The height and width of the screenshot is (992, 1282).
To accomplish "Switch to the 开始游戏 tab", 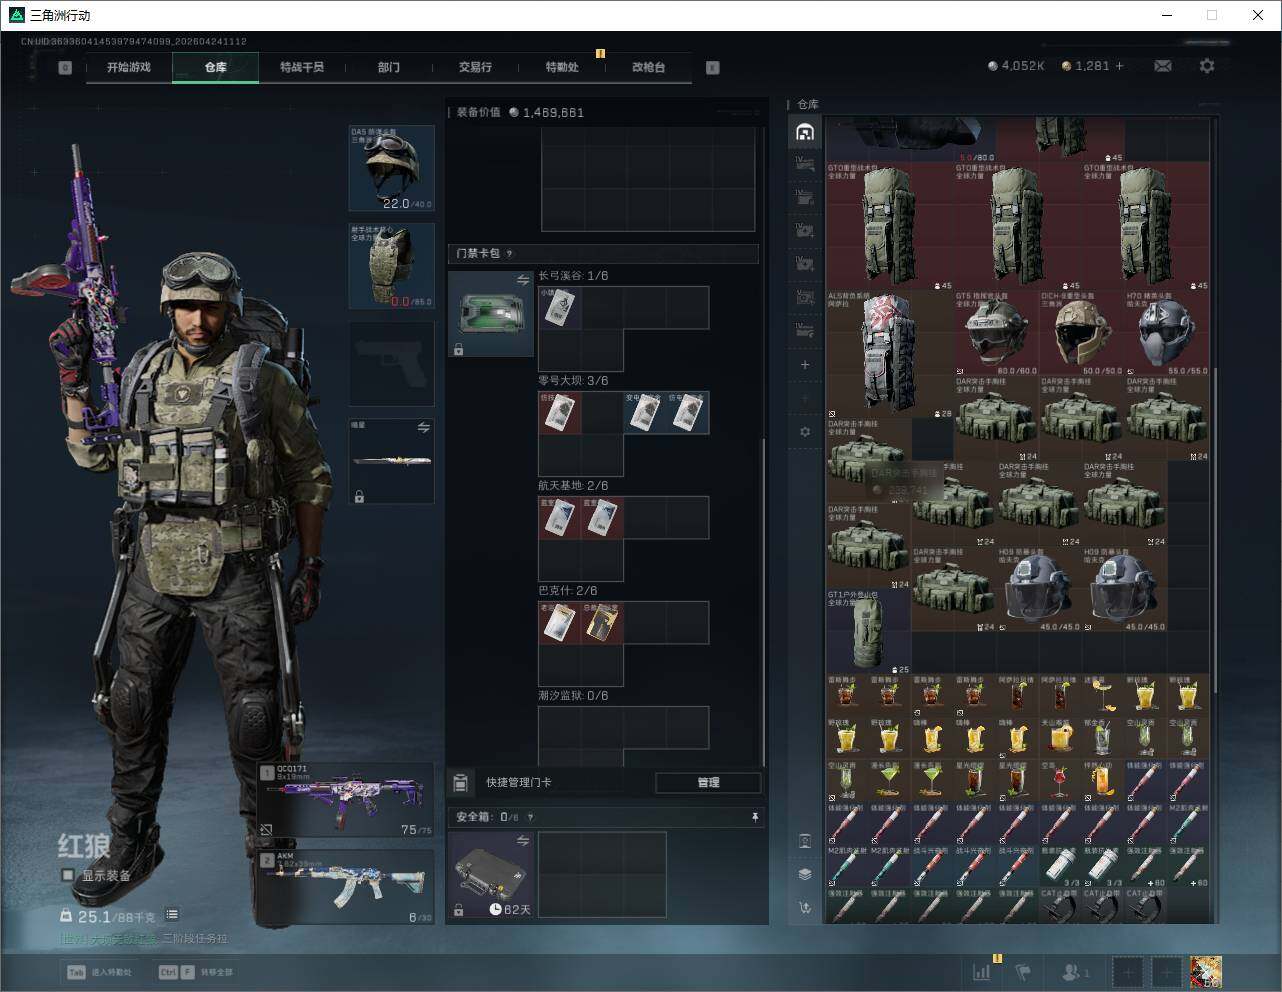I will (129, 67).
